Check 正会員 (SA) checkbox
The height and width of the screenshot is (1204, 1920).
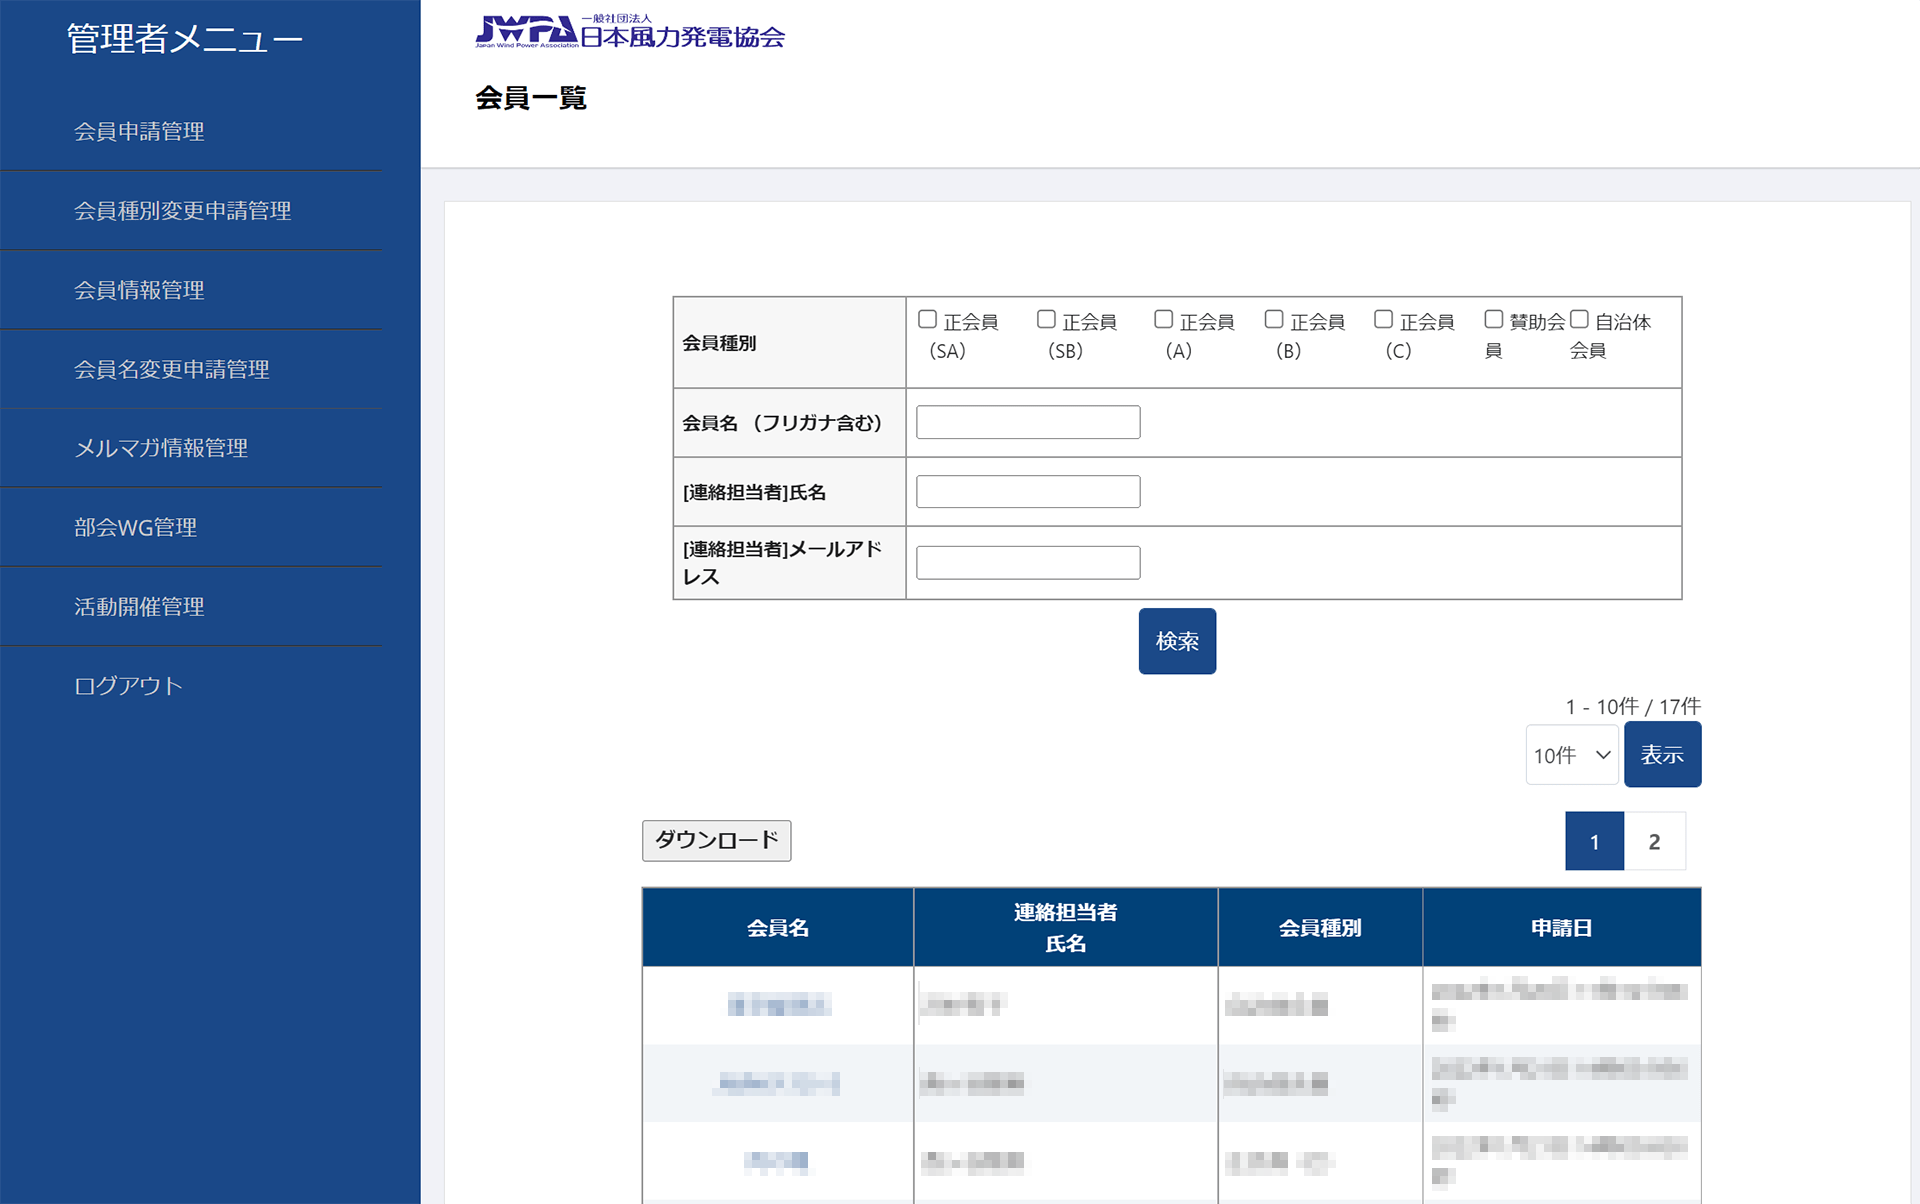click(x=928, y=319)
